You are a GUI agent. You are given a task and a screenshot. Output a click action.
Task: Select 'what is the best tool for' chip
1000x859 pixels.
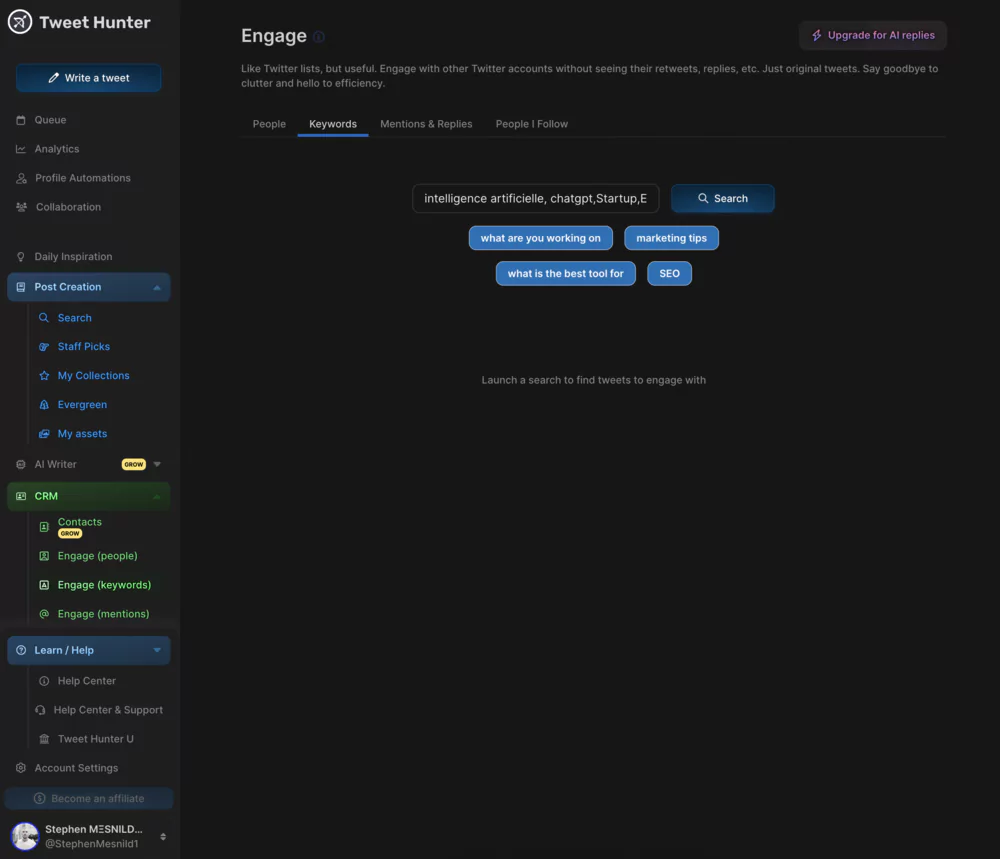[x=566, y=274]
